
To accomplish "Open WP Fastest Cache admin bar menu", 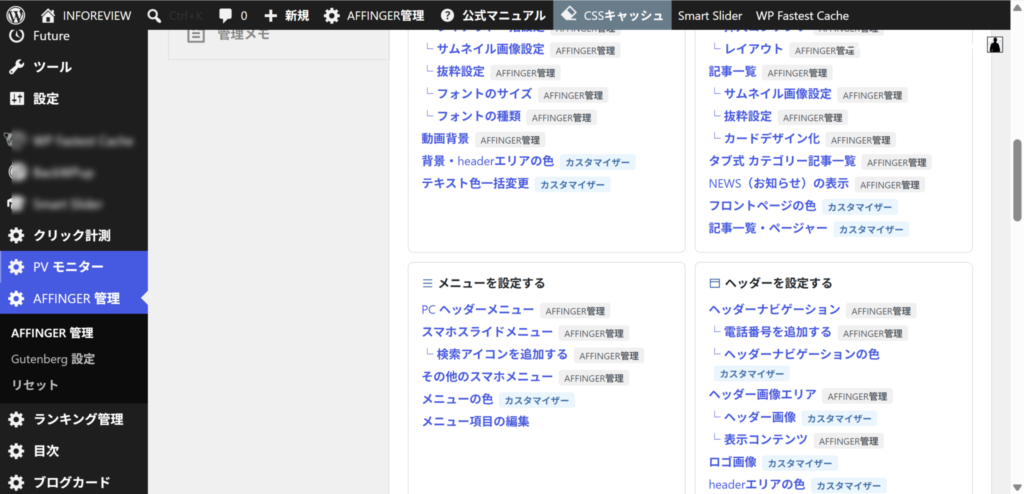I will [x=803, y=15].
